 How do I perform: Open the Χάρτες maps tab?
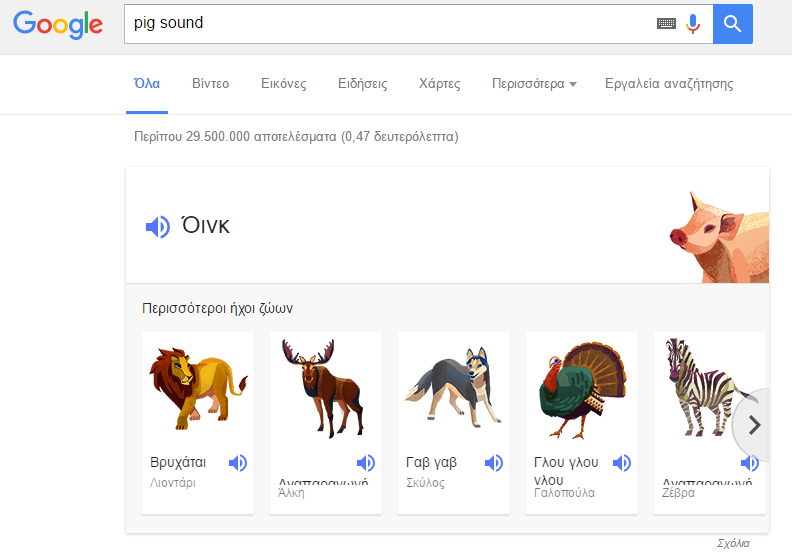(440, 84)
